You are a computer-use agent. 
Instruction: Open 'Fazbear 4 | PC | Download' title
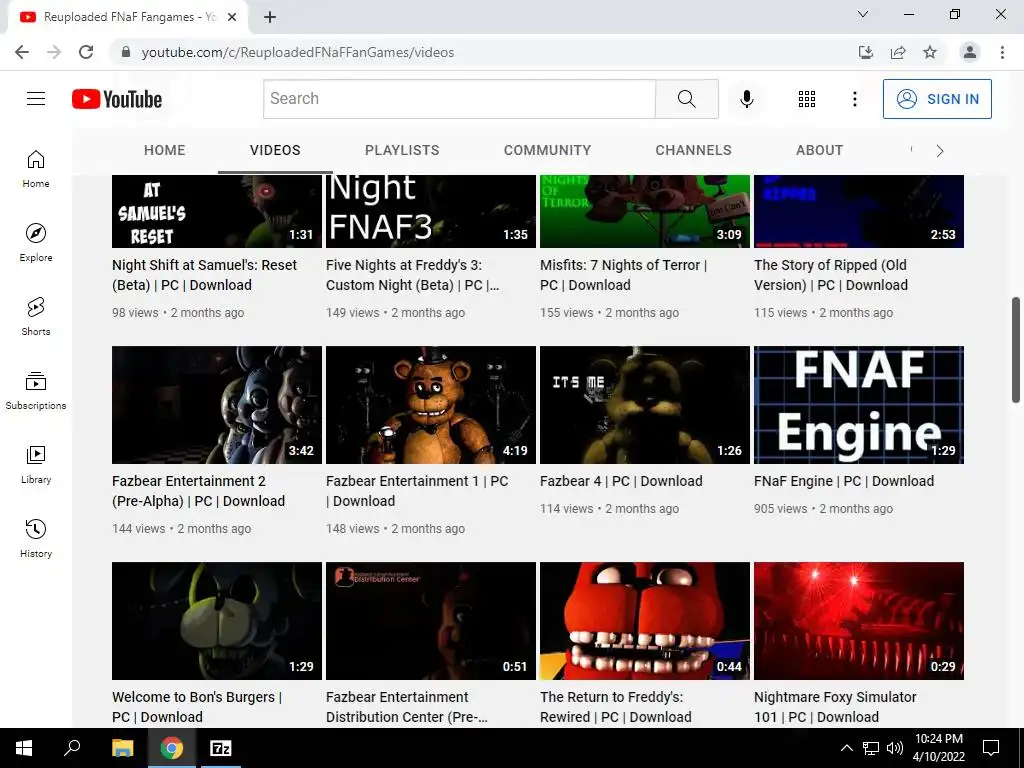click(621, 481)
